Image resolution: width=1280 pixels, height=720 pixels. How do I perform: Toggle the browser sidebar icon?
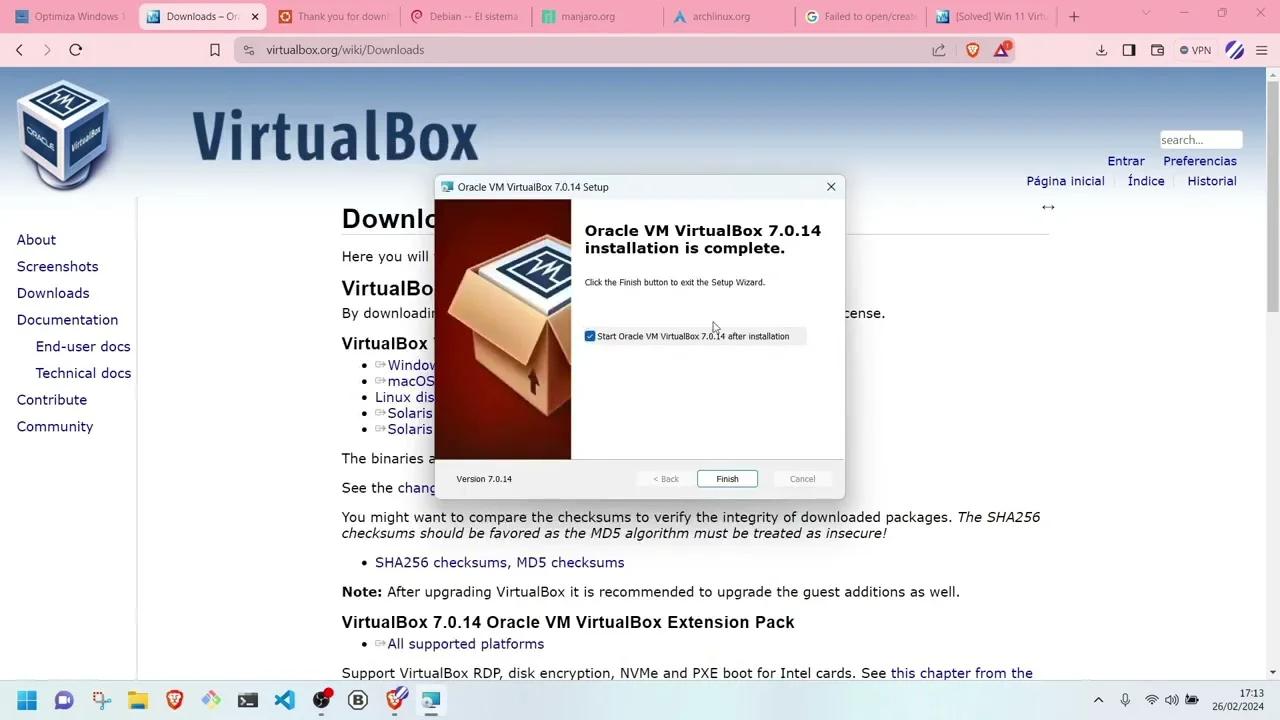1129,50
